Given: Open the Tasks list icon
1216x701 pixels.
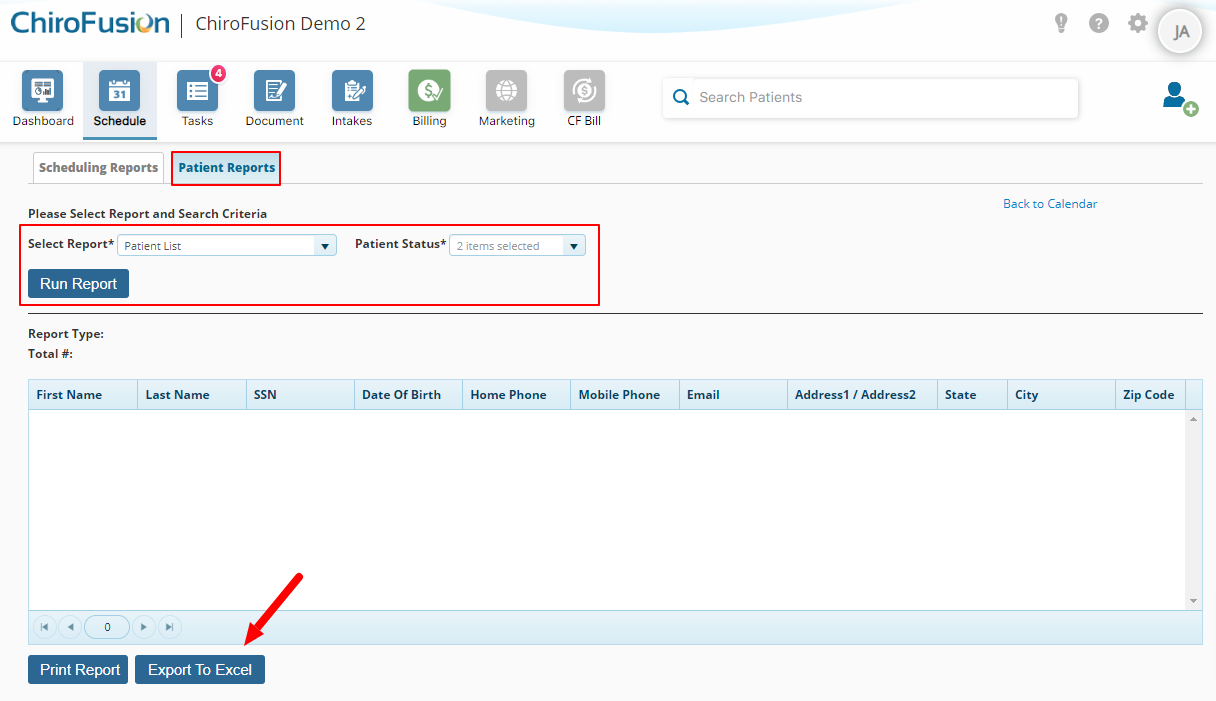Looking at the screenshot, I should click(197, 91).
